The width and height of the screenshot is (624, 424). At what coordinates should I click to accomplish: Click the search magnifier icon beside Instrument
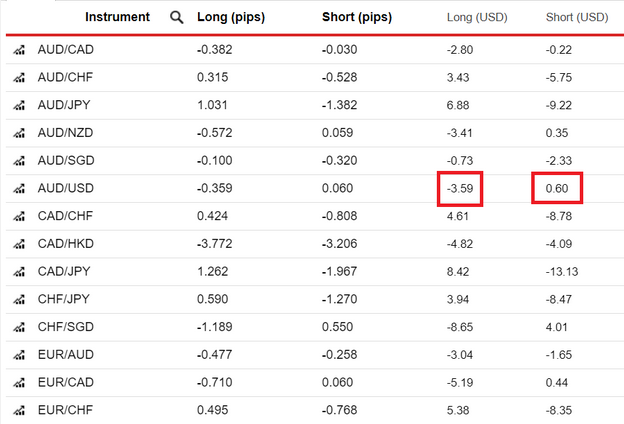[x=177, y=17]
